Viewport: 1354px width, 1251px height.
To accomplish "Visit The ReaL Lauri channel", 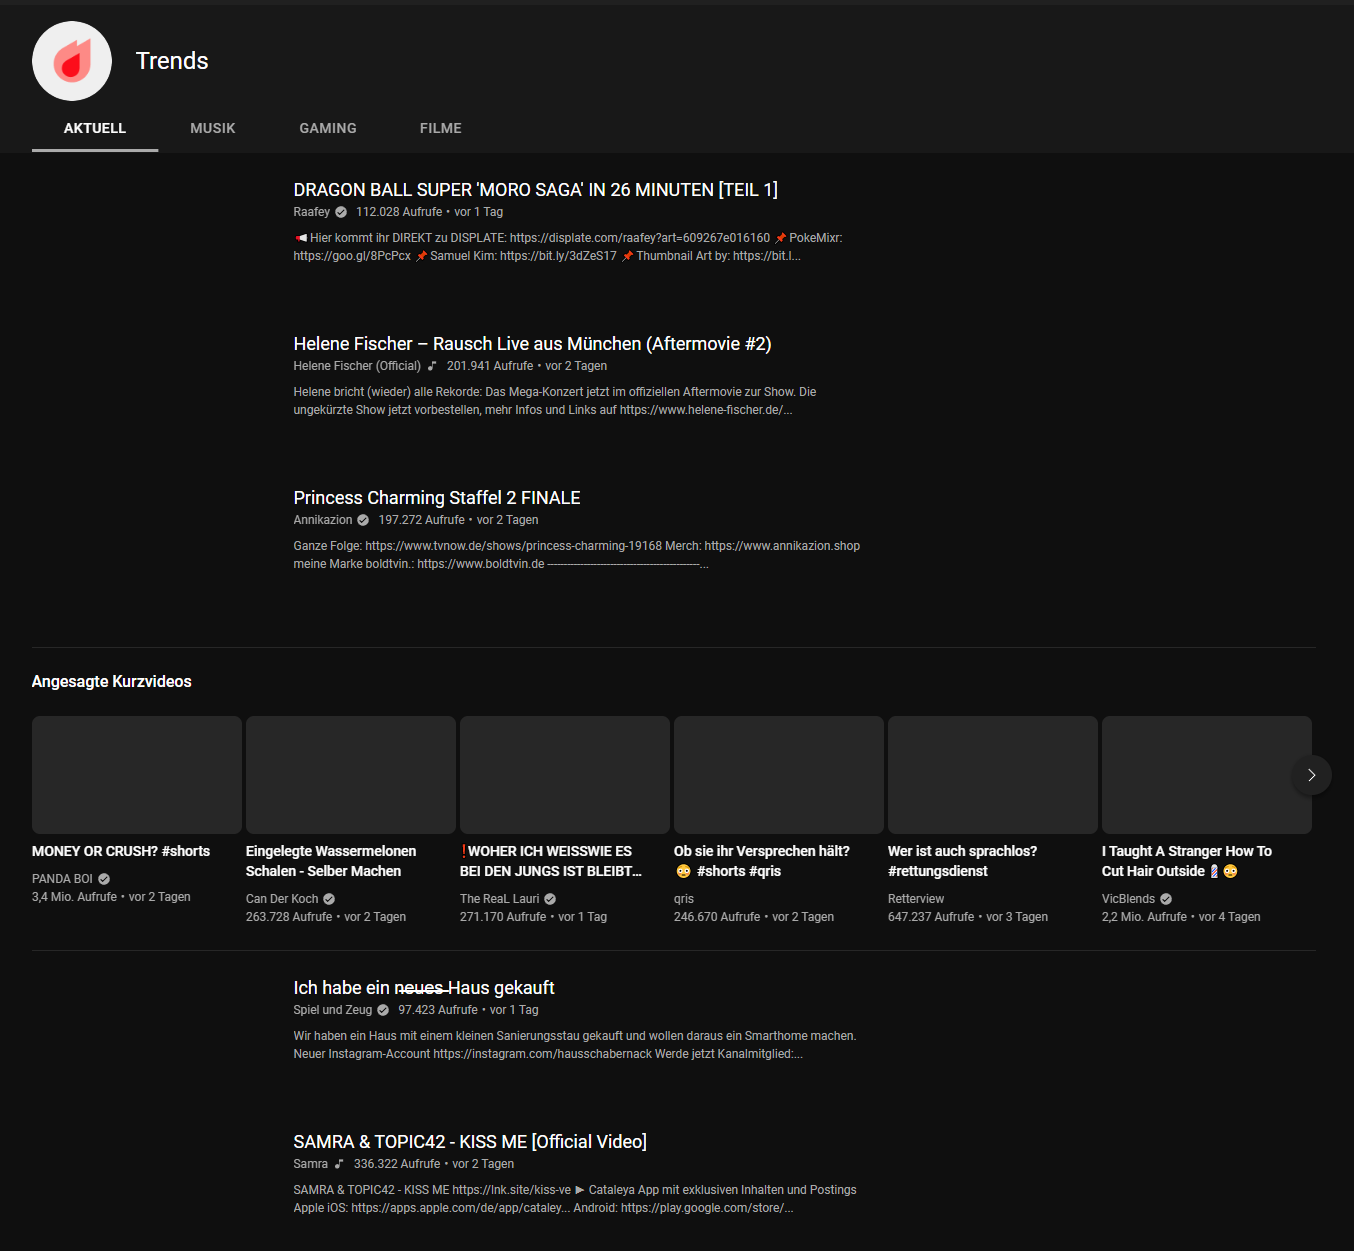I will click(500, 899).
